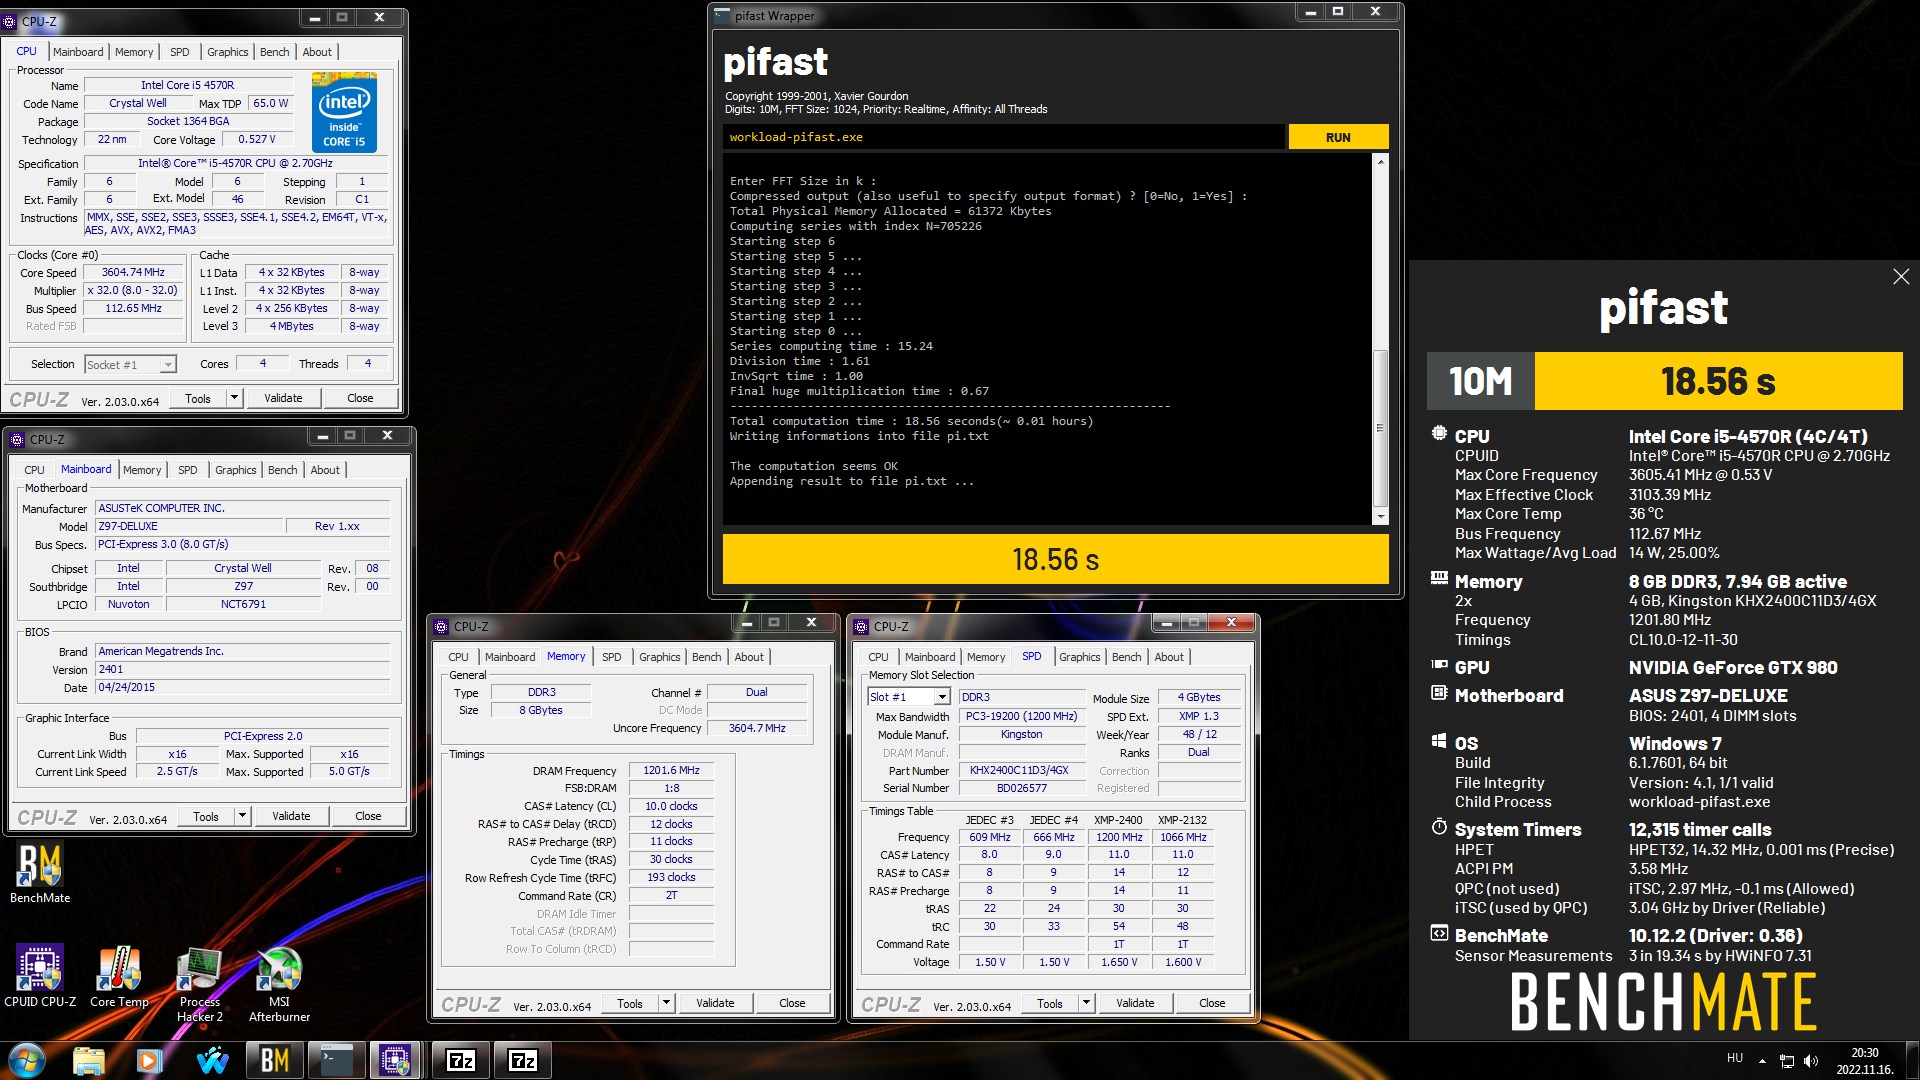This screenshot has height=1080, width=1920.
Task: Click the blue W app taskbar icon
Action: 212,1060
